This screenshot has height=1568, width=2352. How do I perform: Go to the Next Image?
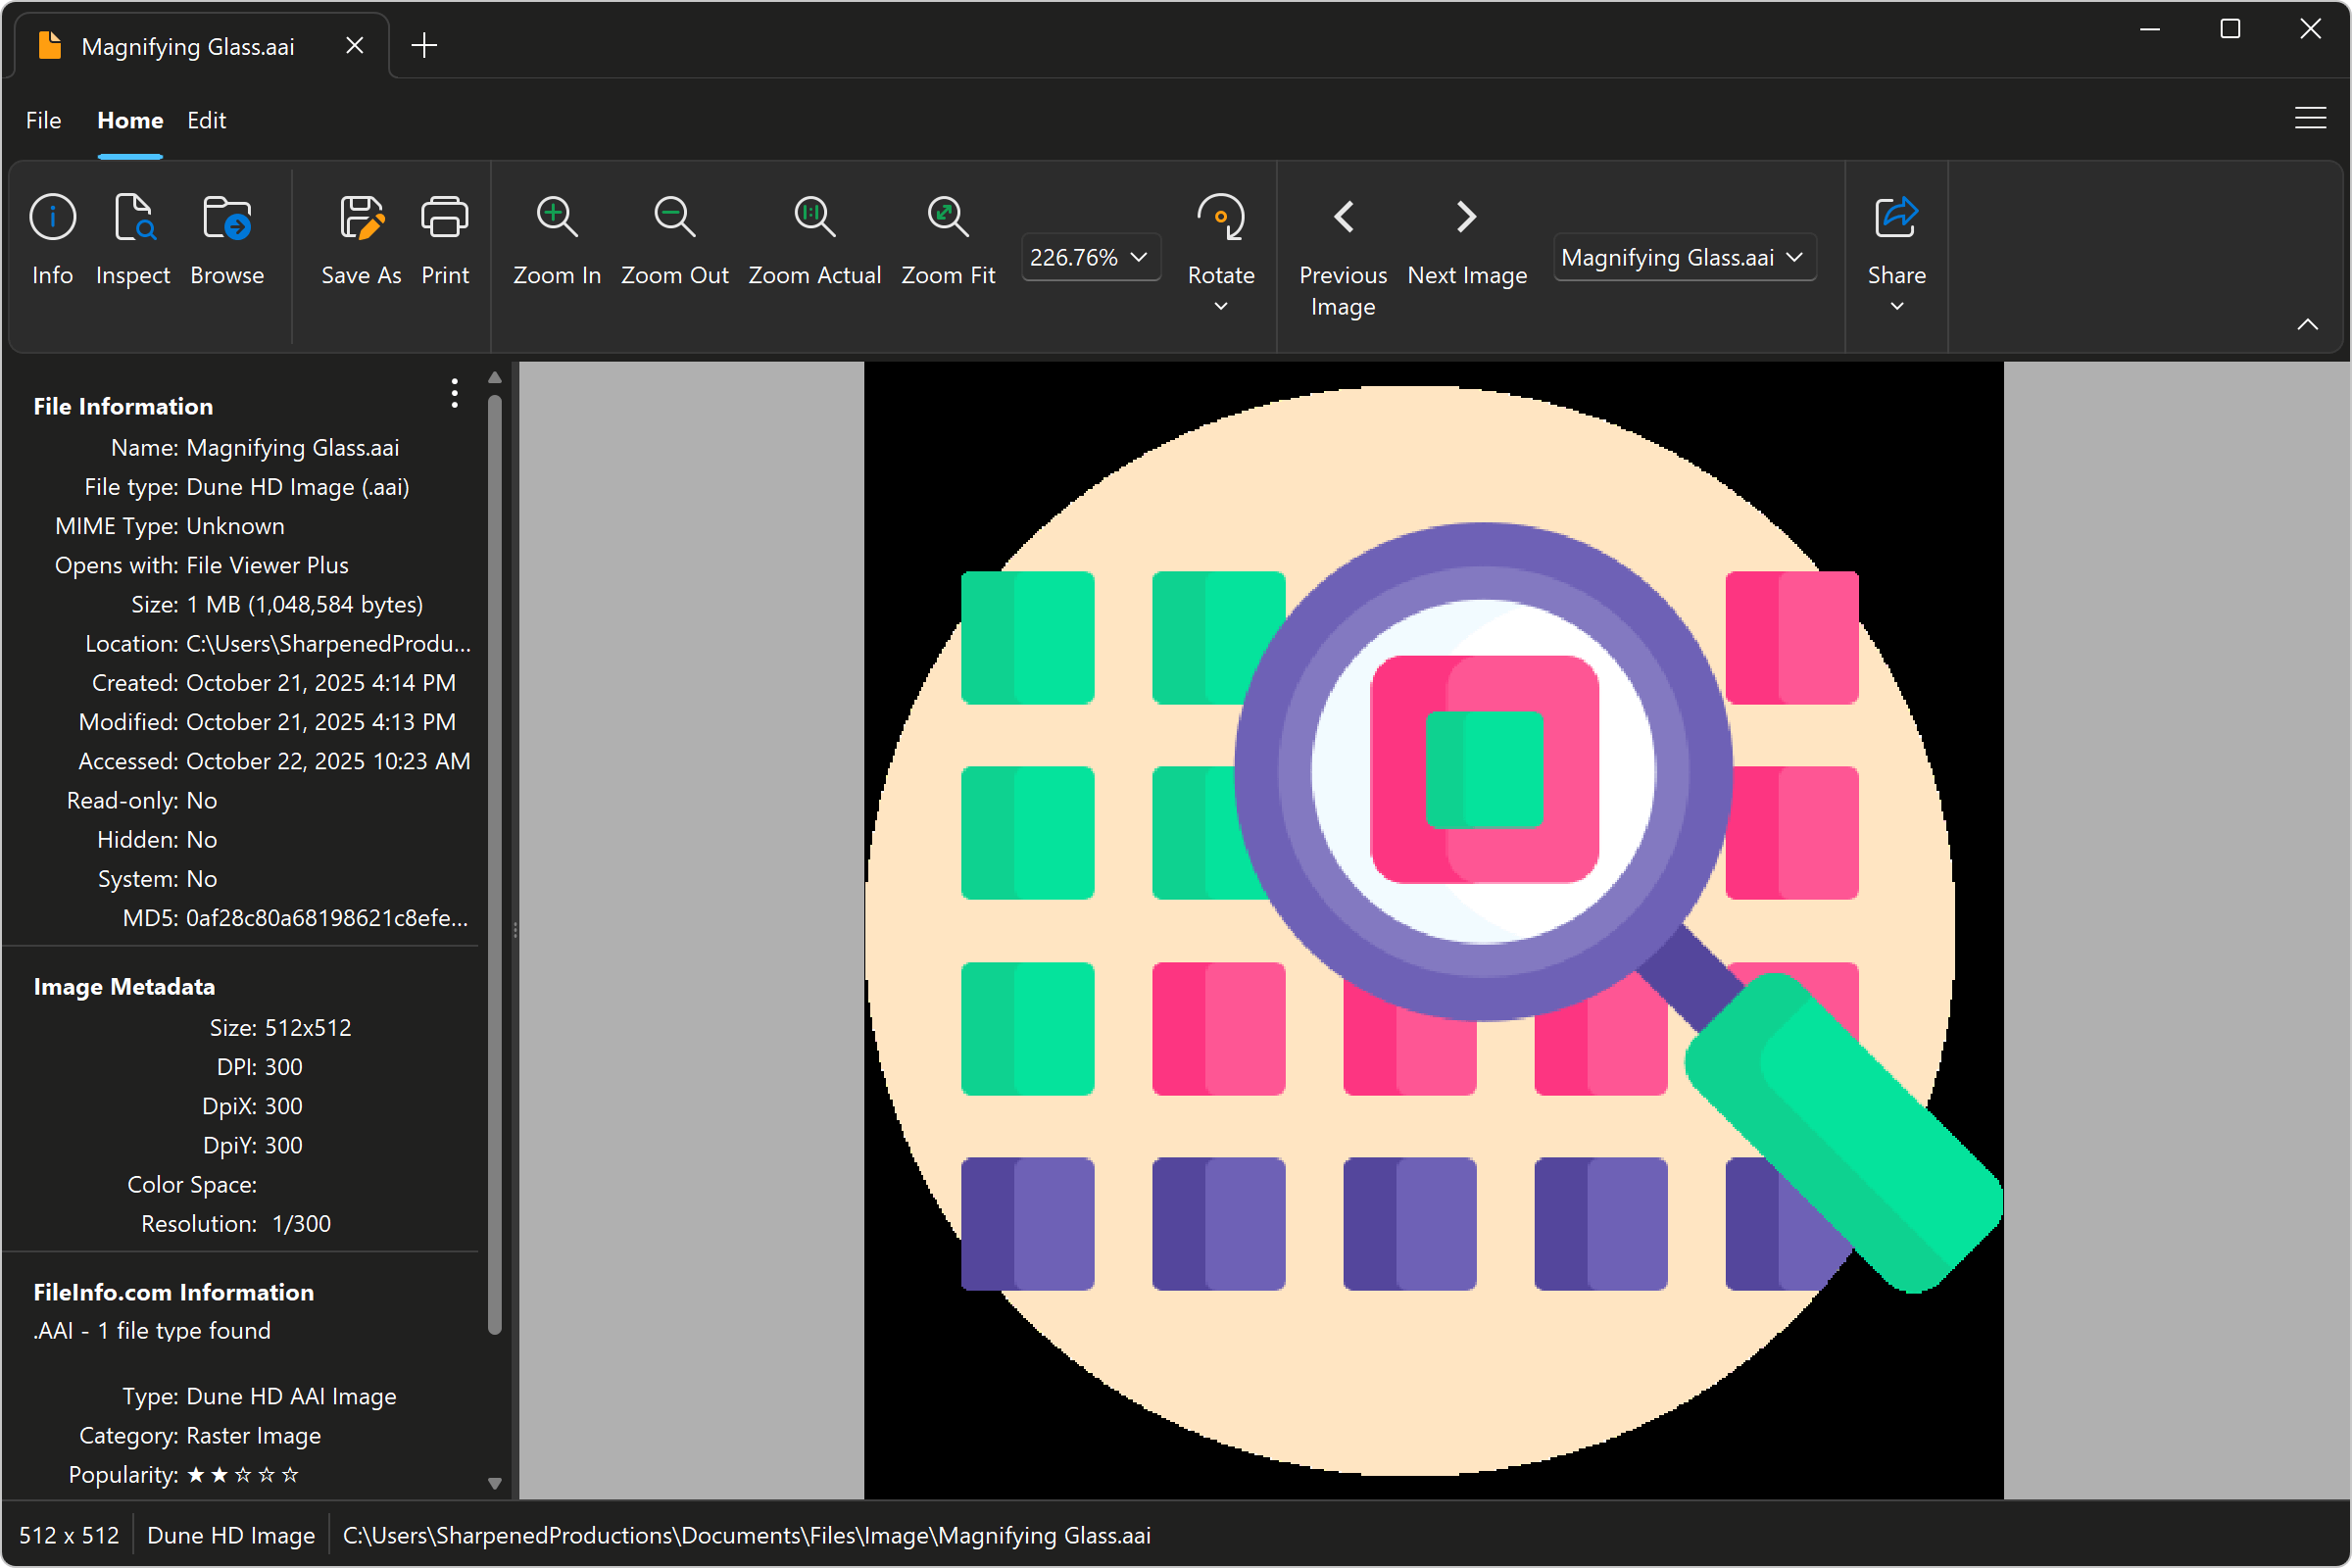(1464, 216)
